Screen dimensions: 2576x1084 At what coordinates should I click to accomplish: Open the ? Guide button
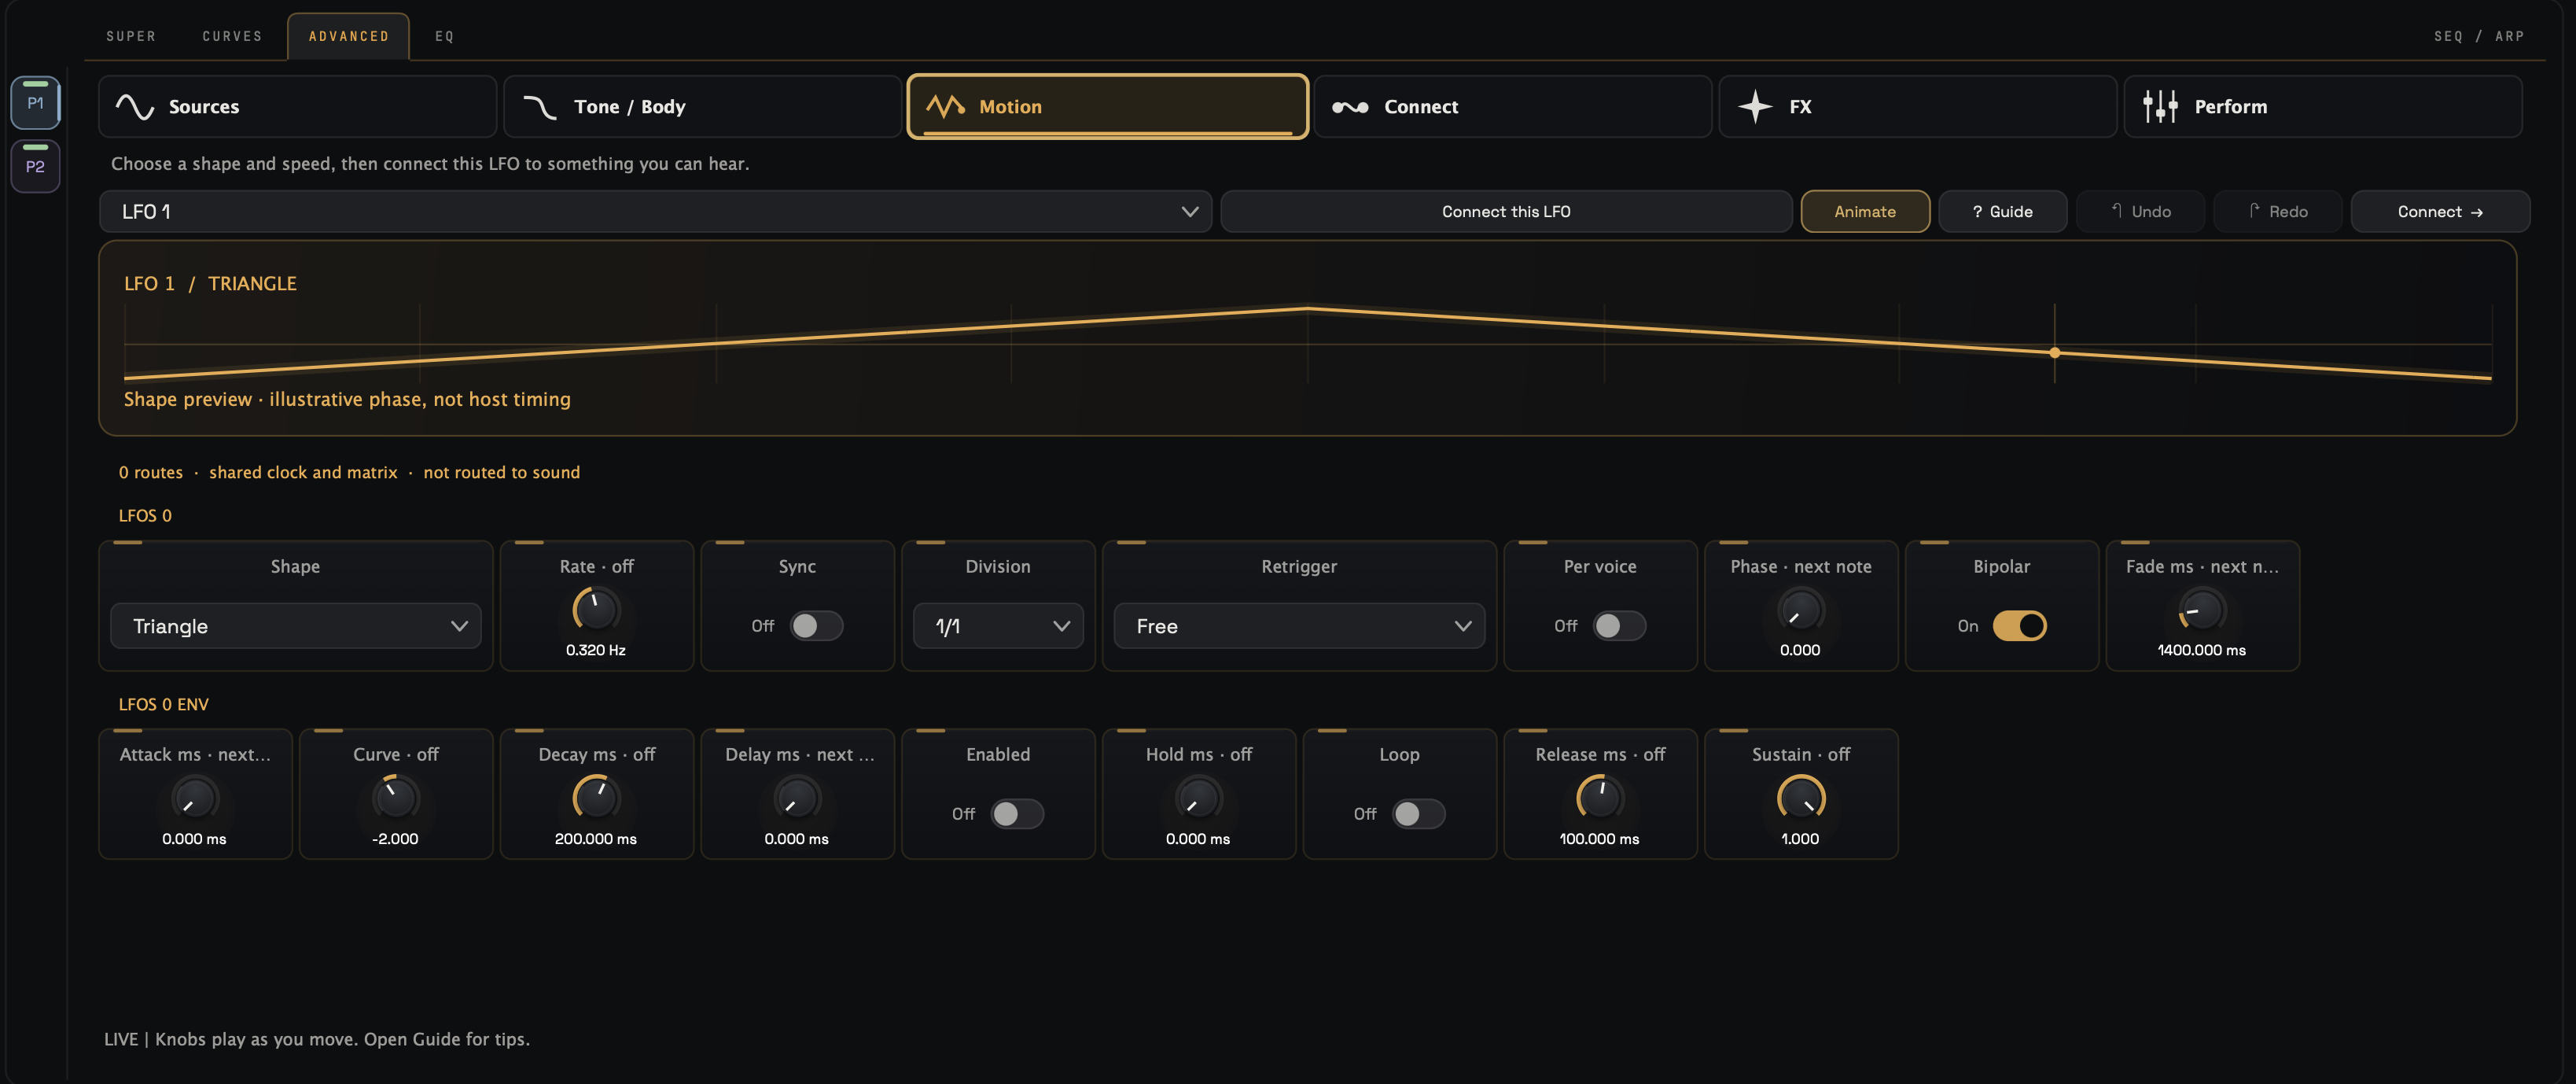[x=2002, y=212]
